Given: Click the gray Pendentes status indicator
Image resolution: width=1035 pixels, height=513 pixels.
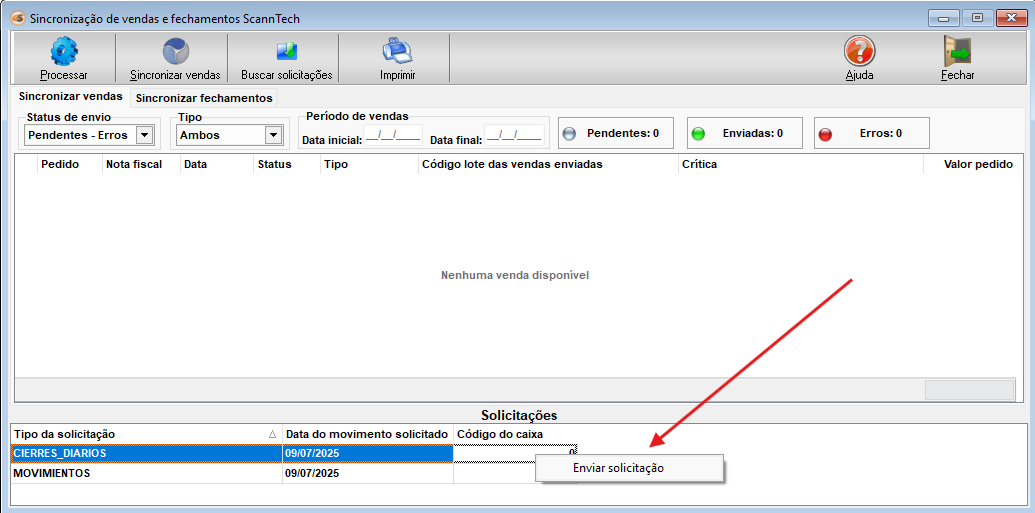Looking at the screenshot, I should pyautogui.click(x=570, y=133).
